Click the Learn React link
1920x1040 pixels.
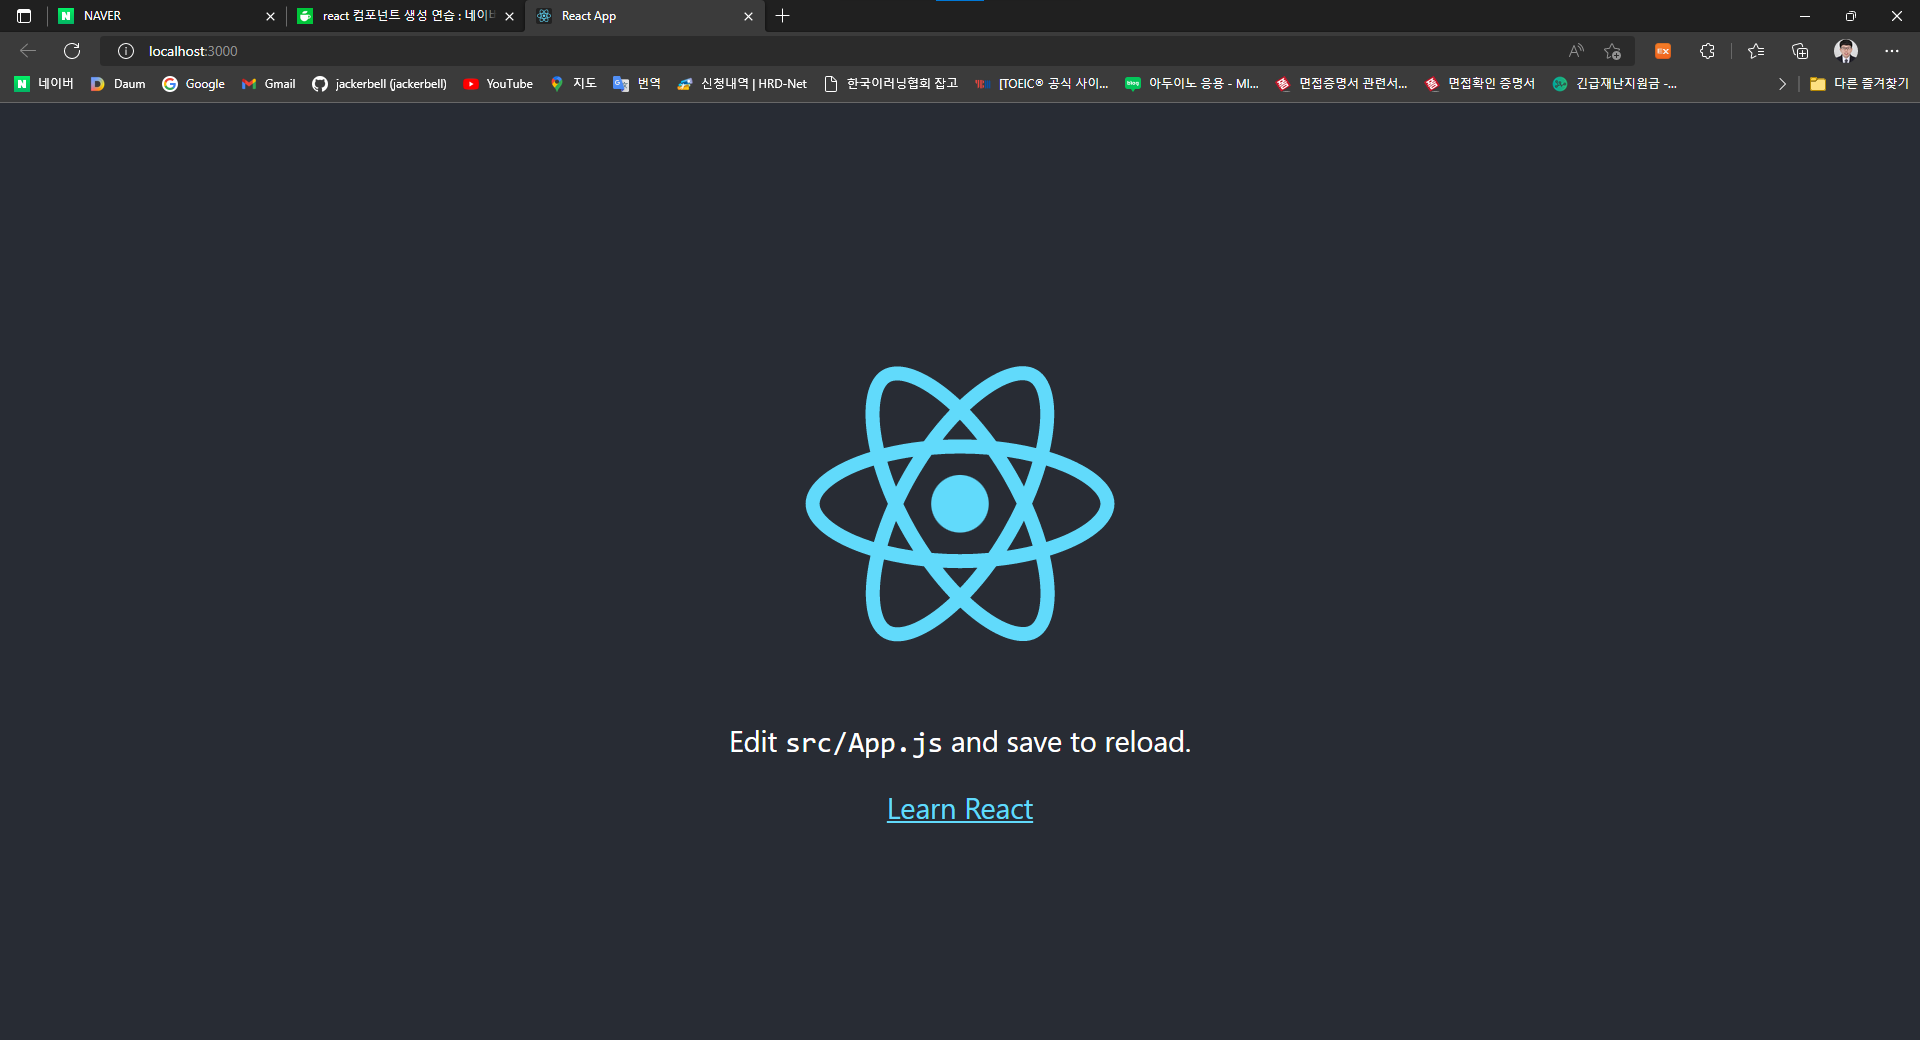pyautogui.click(x=960, y=809)
